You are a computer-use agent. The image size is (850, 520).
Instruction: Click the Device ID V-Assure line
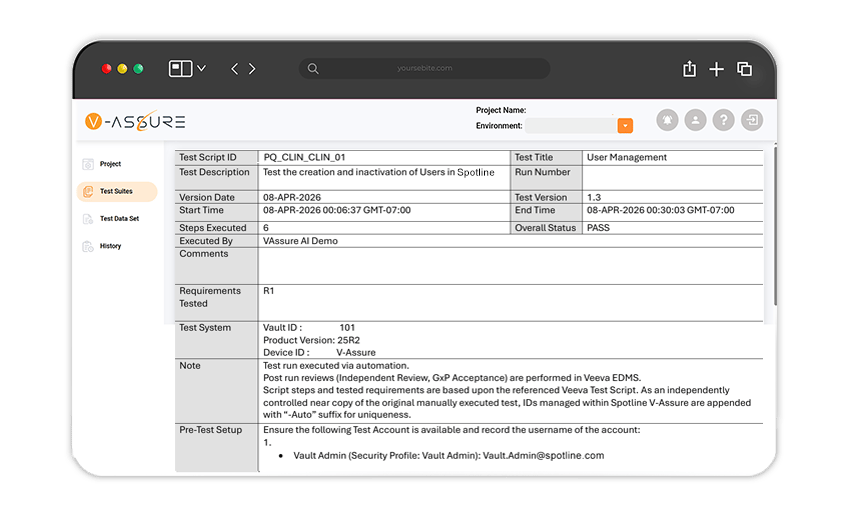click(x=319, y=352)
